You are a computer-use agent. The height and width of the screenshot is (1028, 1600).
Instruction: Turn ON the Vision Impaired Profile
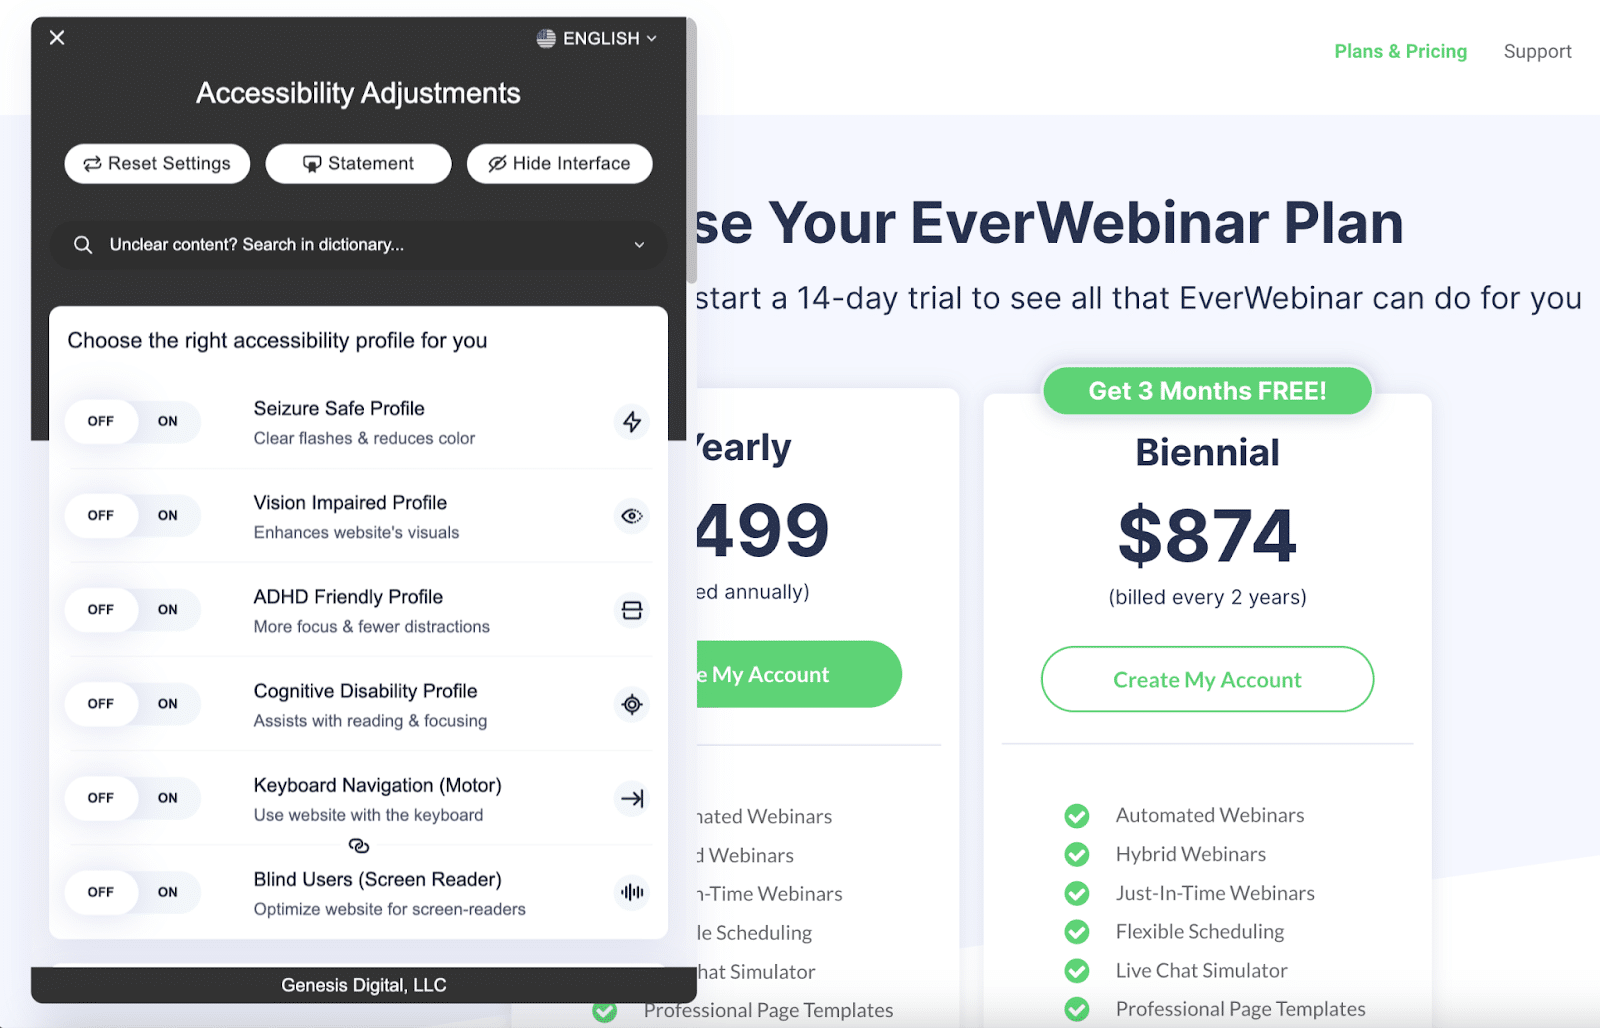pos(168,515)
